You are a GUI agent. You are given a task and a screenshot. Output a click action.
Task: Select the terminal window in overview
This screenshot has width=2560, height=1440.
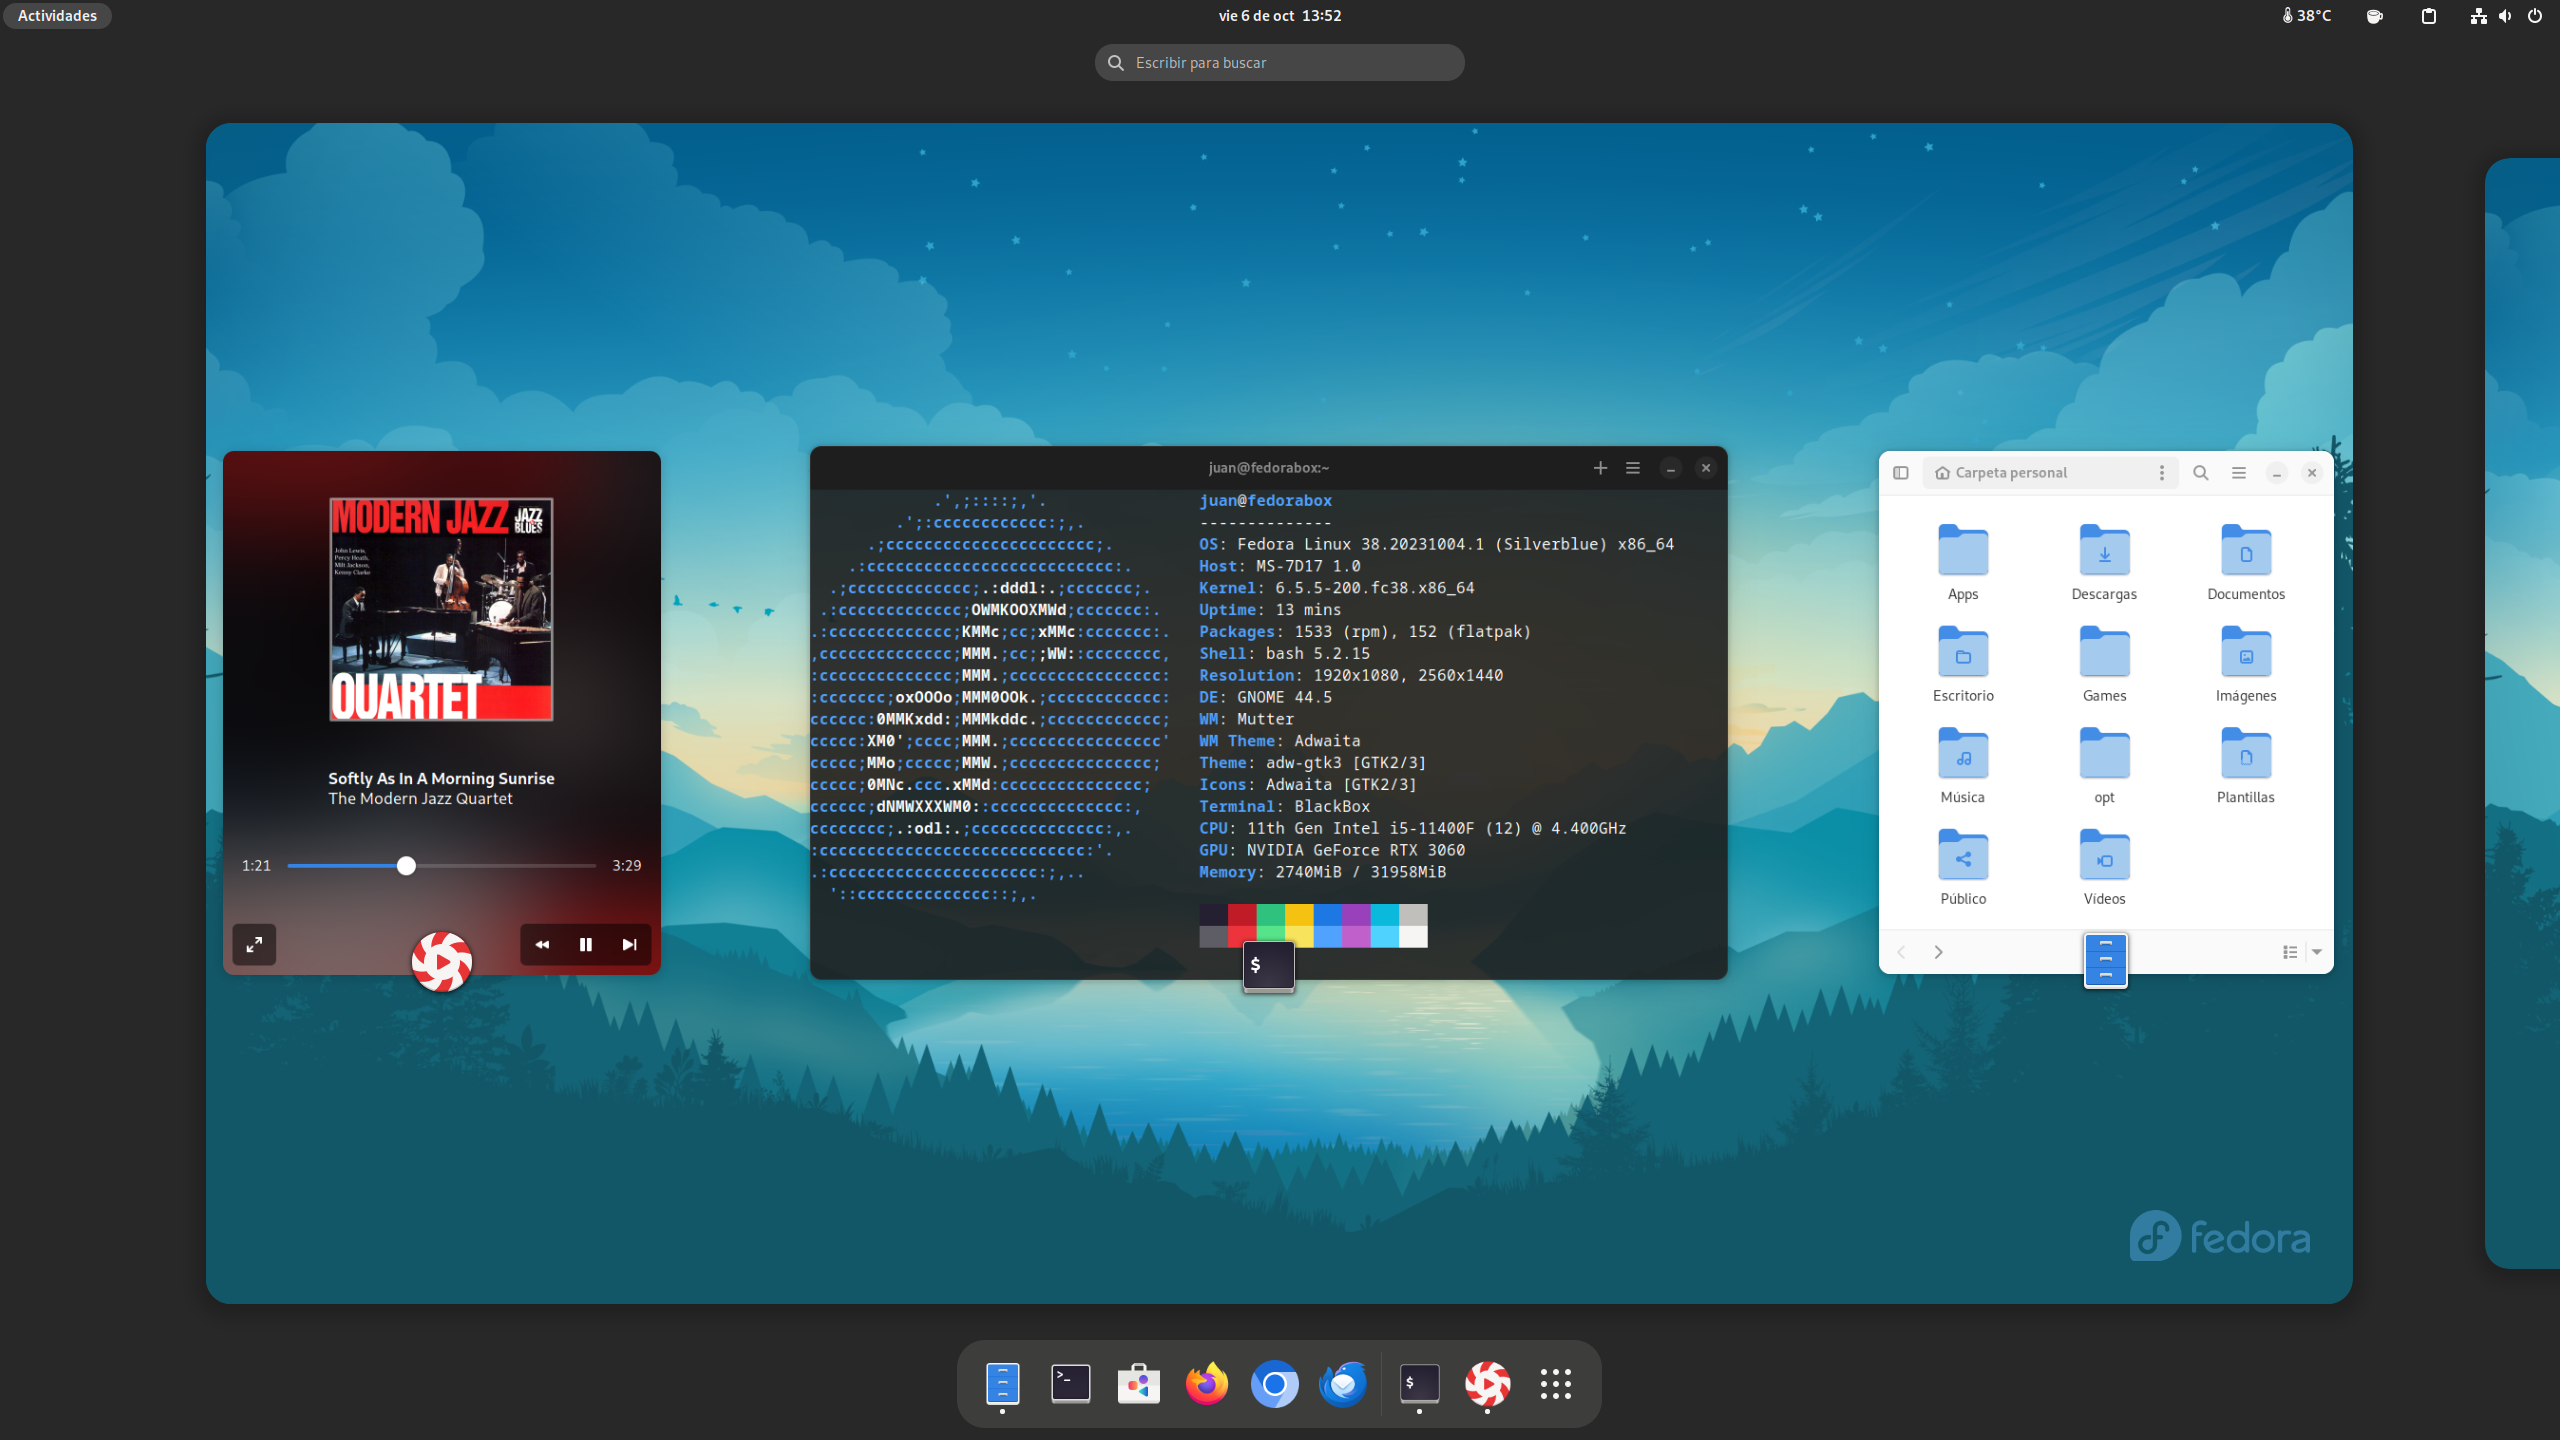pos(1268,712)
